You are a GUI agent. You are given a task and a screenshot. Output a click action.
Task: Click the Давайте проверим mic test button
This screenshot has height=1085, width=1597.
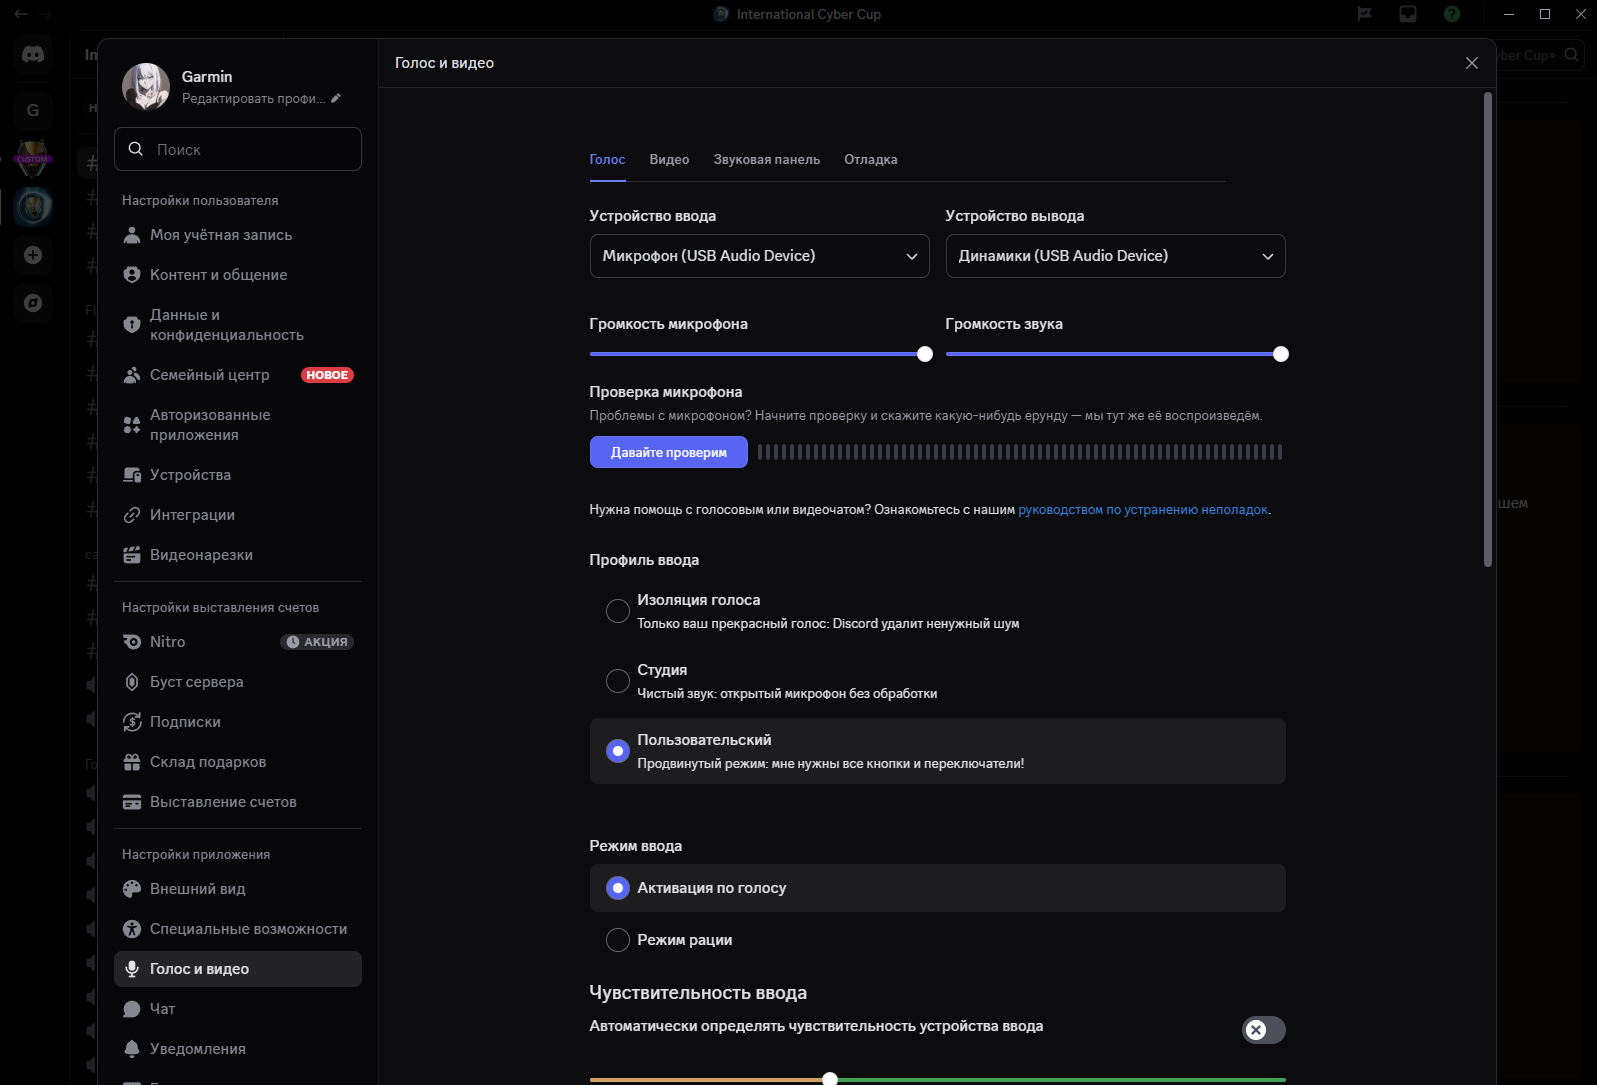[669, 452]
